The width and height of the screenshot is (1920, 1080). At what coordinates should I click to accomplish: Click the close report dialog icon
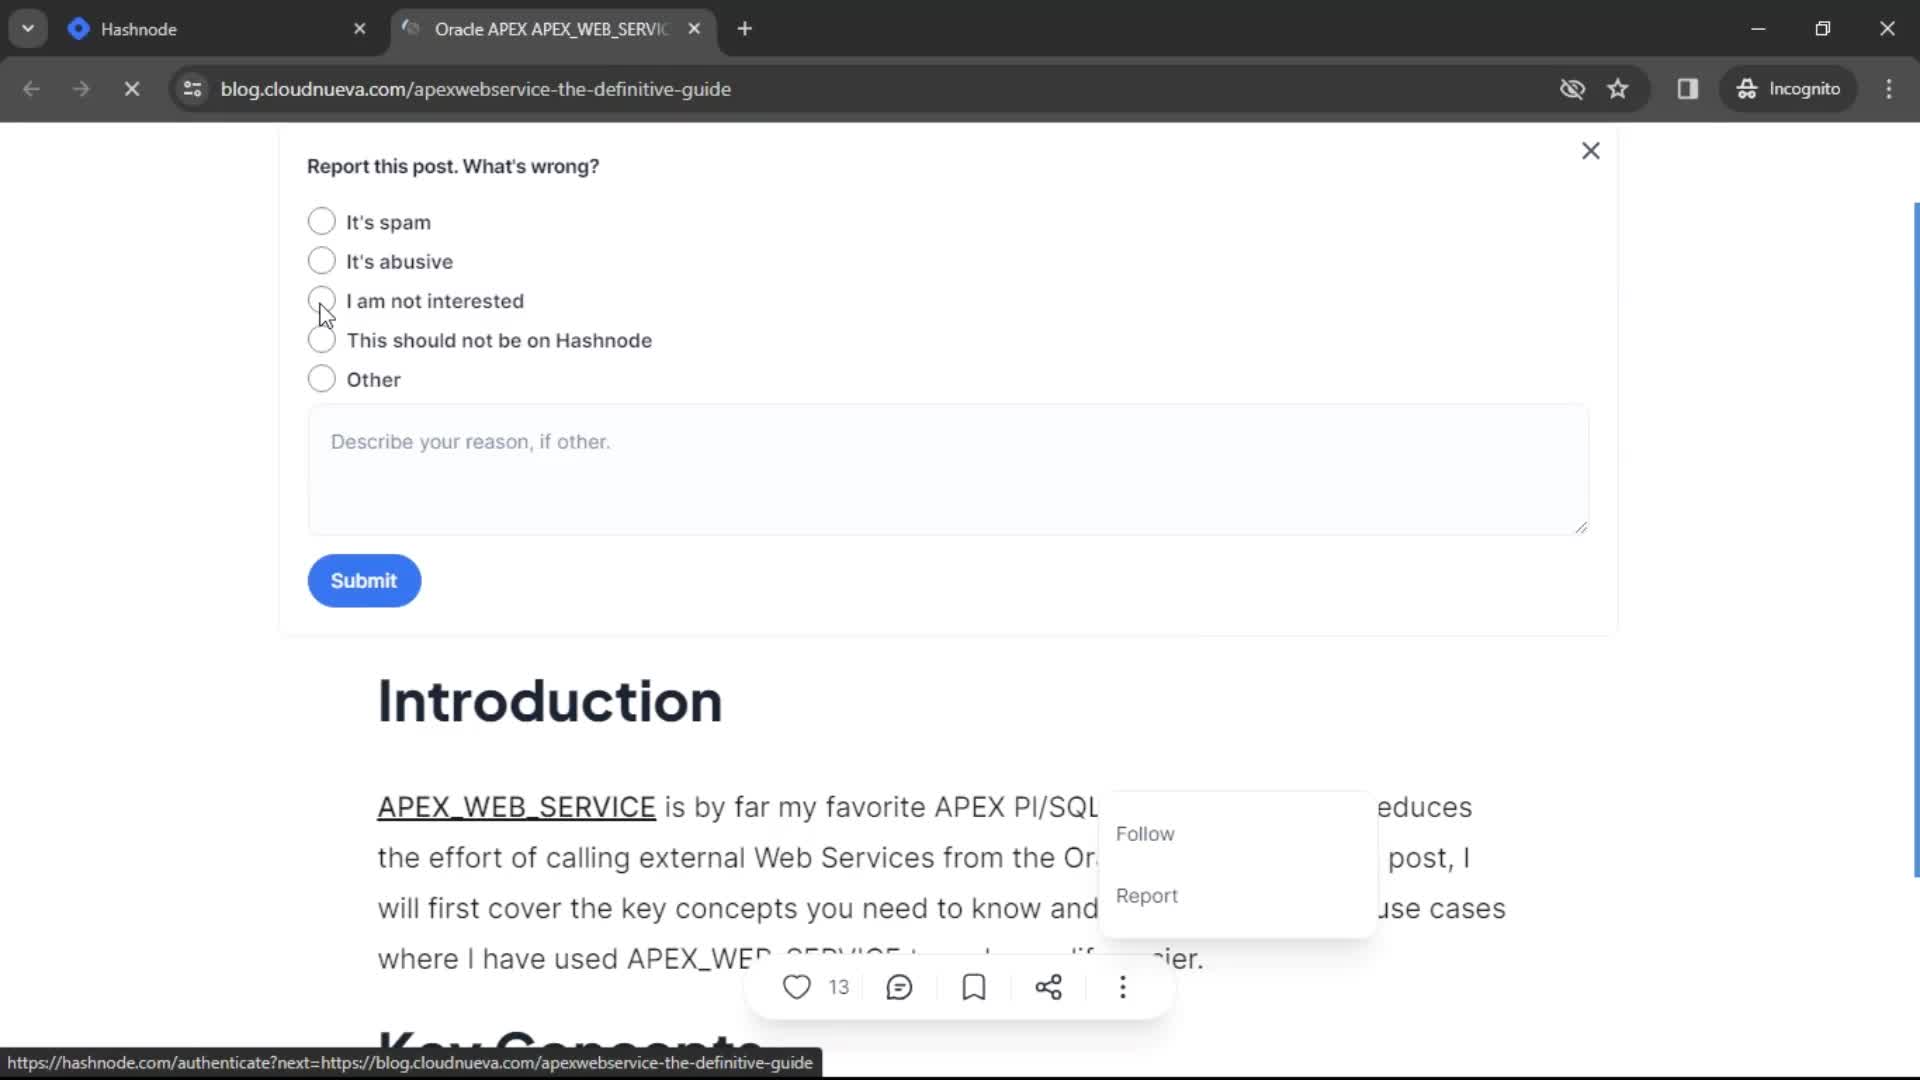click(x=1592, y=149)
